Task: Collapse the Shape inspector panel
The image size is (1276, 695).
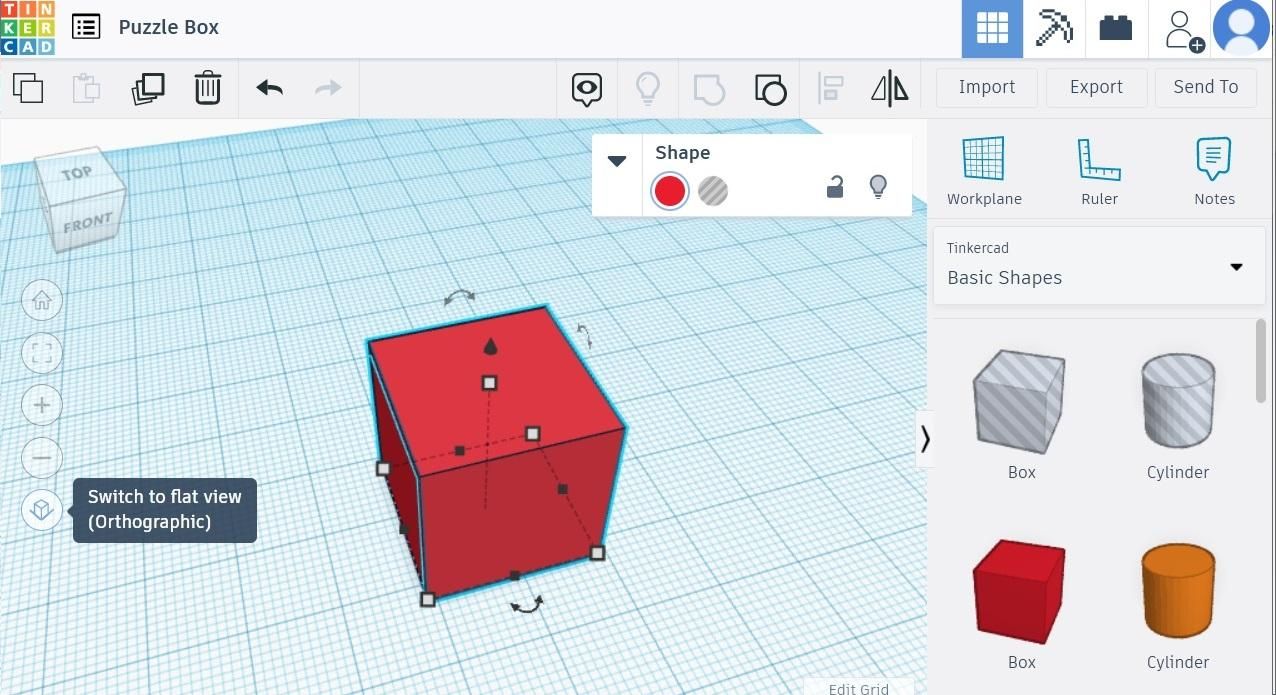Action: point(617,161)
